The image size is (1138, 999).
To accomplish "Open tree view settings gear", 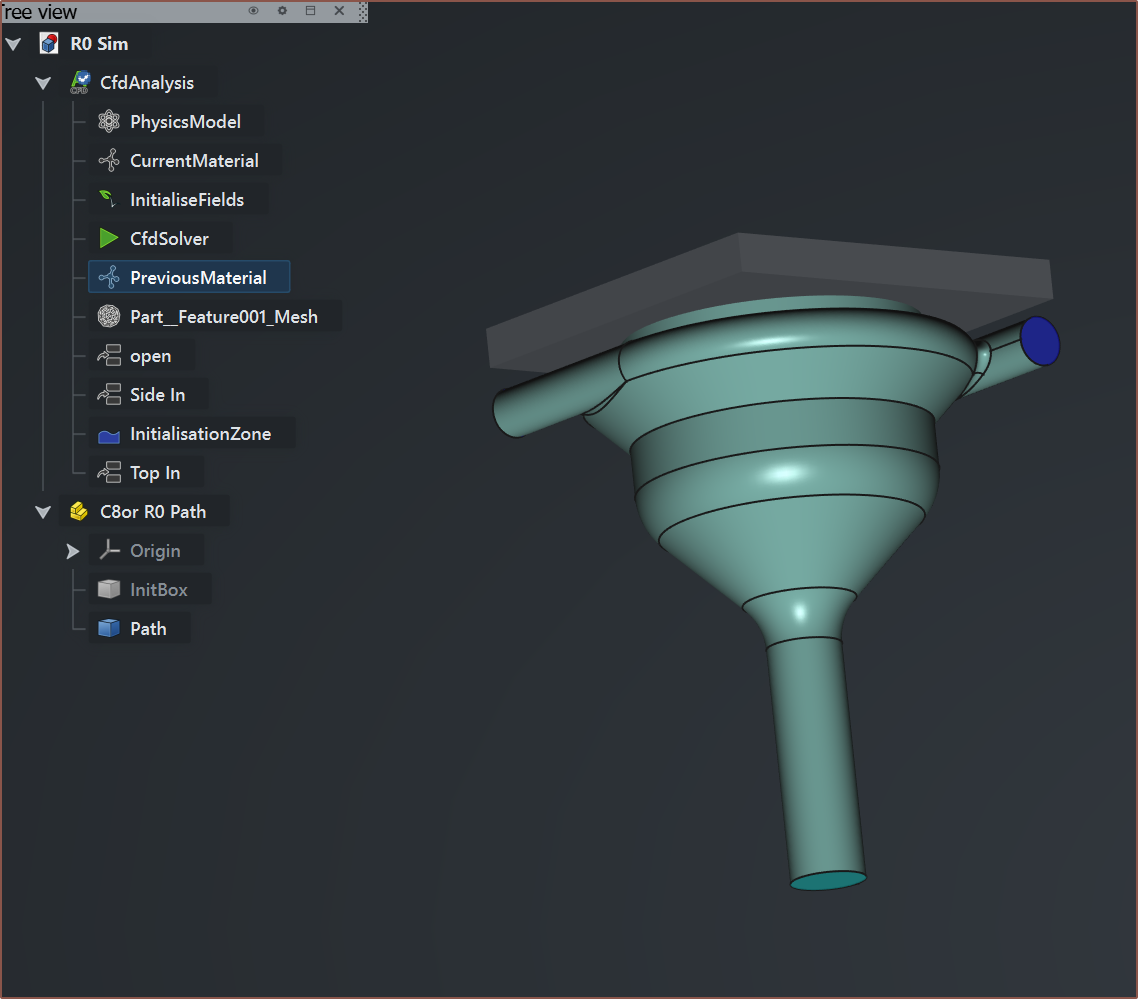I will [282, 10].
